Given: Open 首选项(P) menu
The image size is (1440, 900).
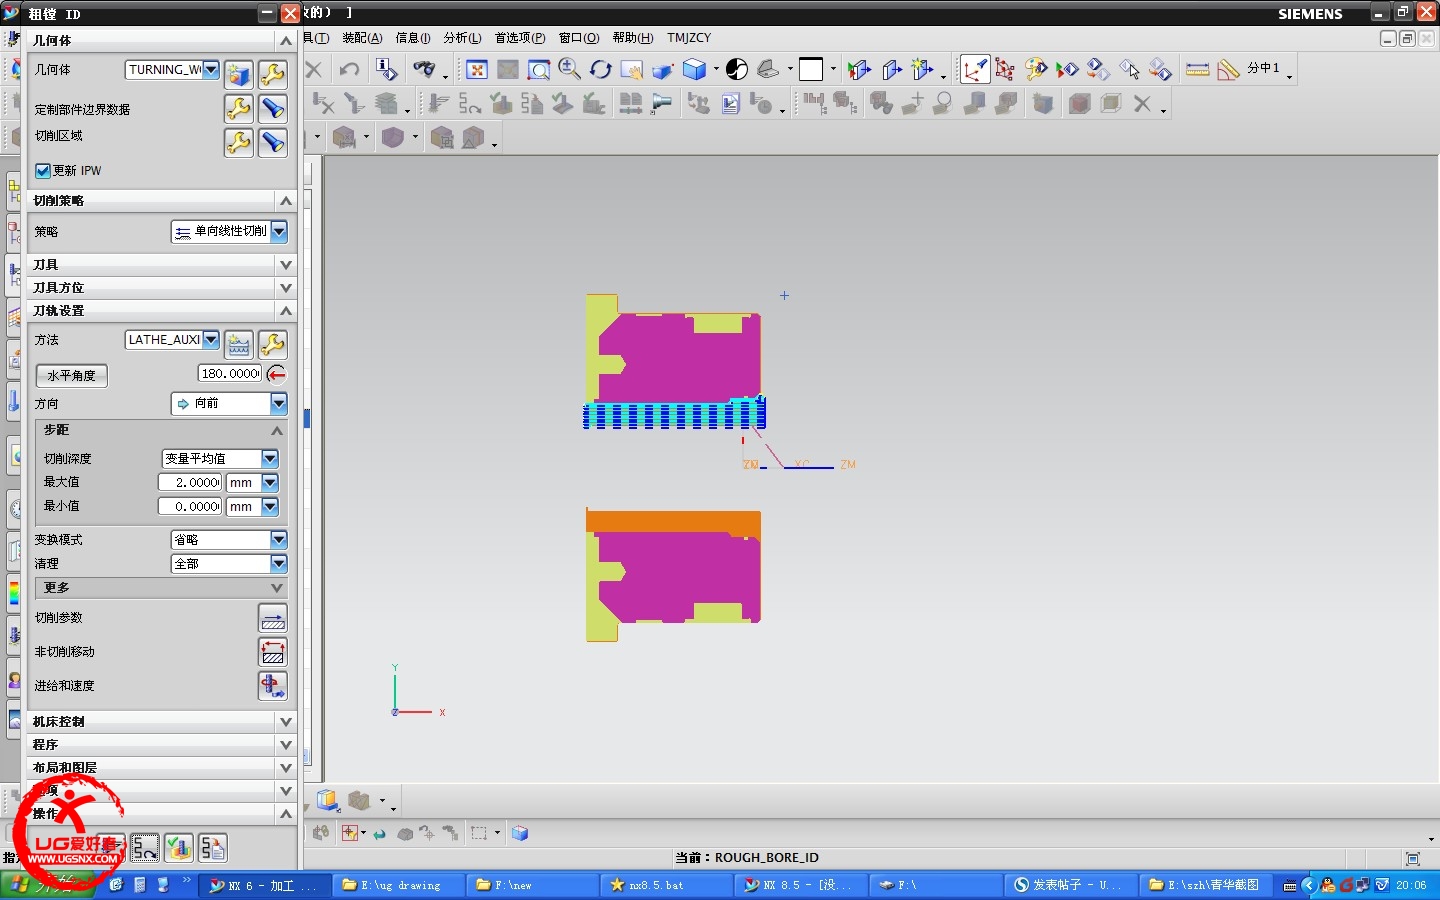Looking at the screenshot, I should coord(520,38).
